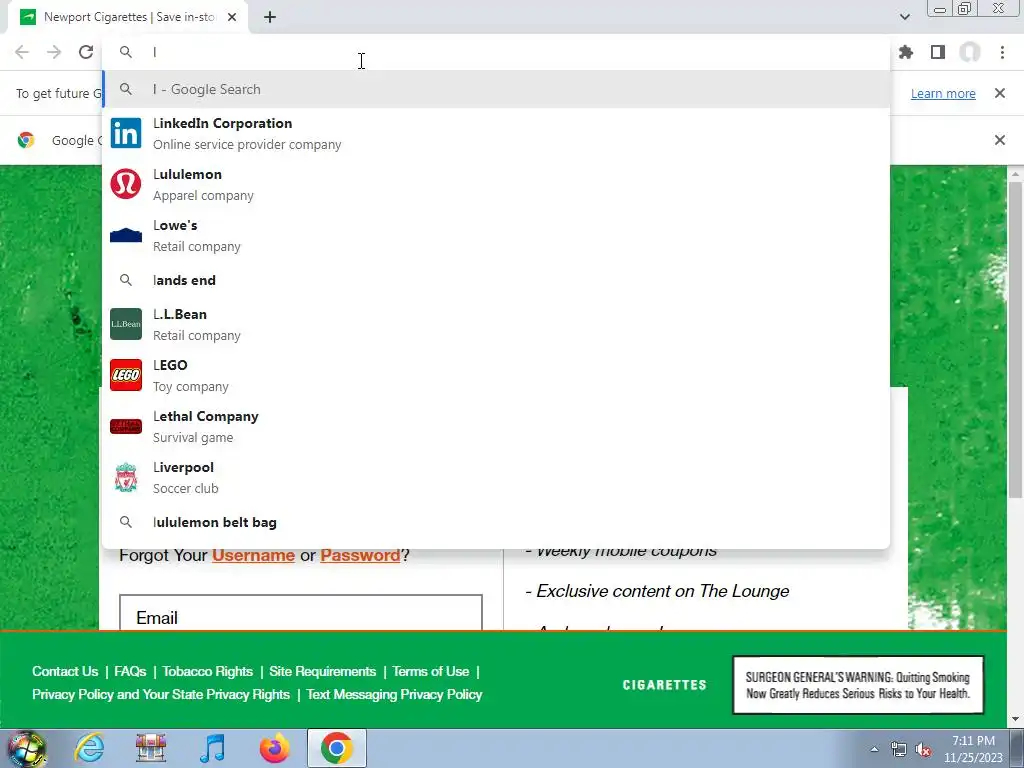Click the scrollbar down arrow
Image resolution: width=1024 pixels, height=768 pixels.
[1015, 720]
